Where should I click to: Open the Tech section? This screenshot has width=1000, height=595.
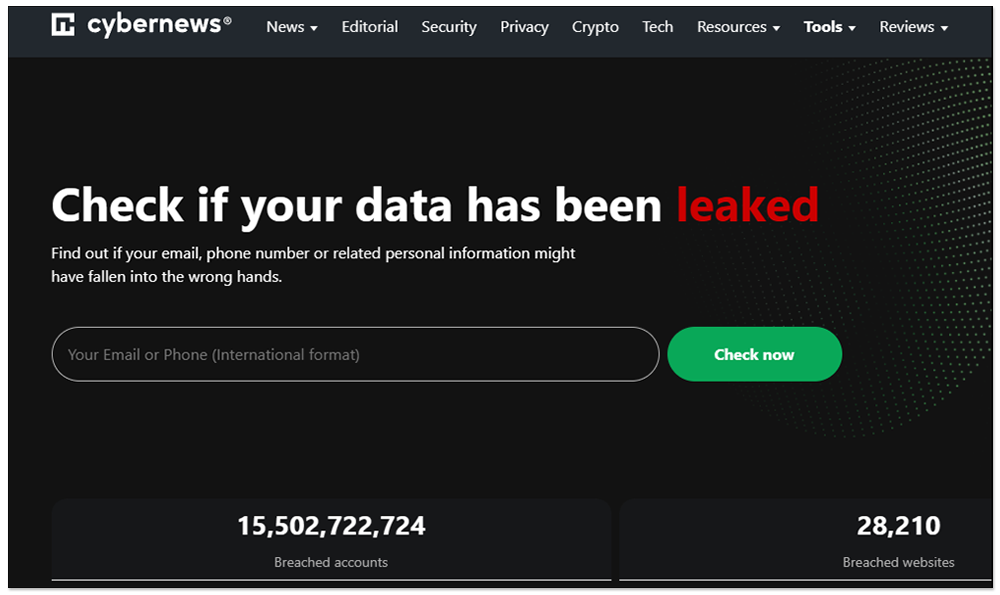click(x=657, y=27)
